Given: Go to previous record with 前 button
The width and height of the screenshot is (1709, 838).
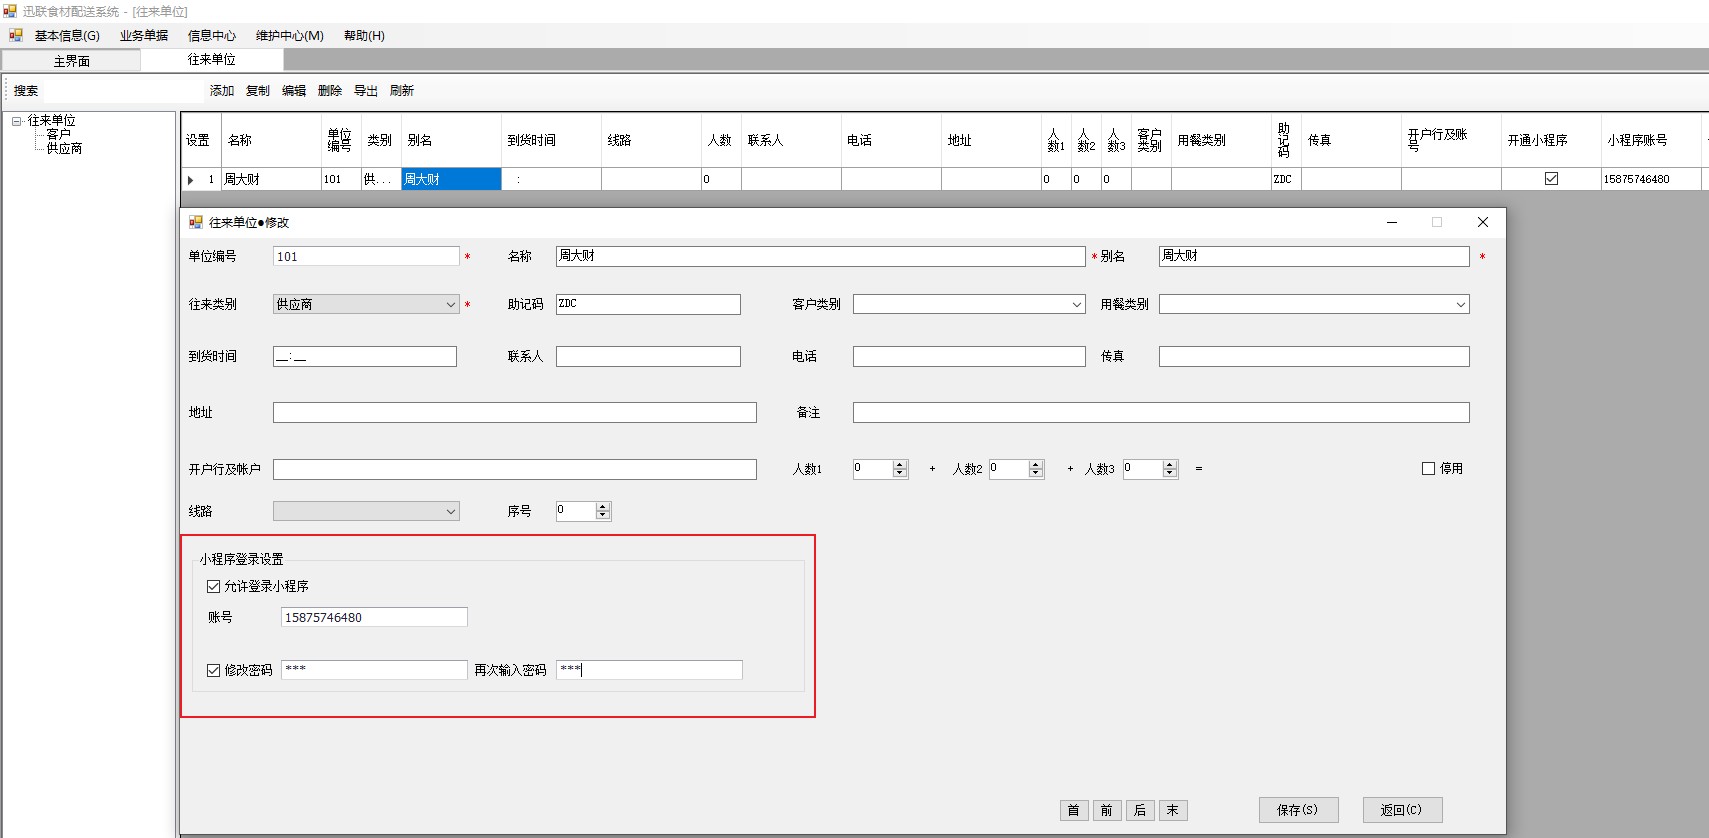Looking at the screenshot, I should [x=1106, y=810].
